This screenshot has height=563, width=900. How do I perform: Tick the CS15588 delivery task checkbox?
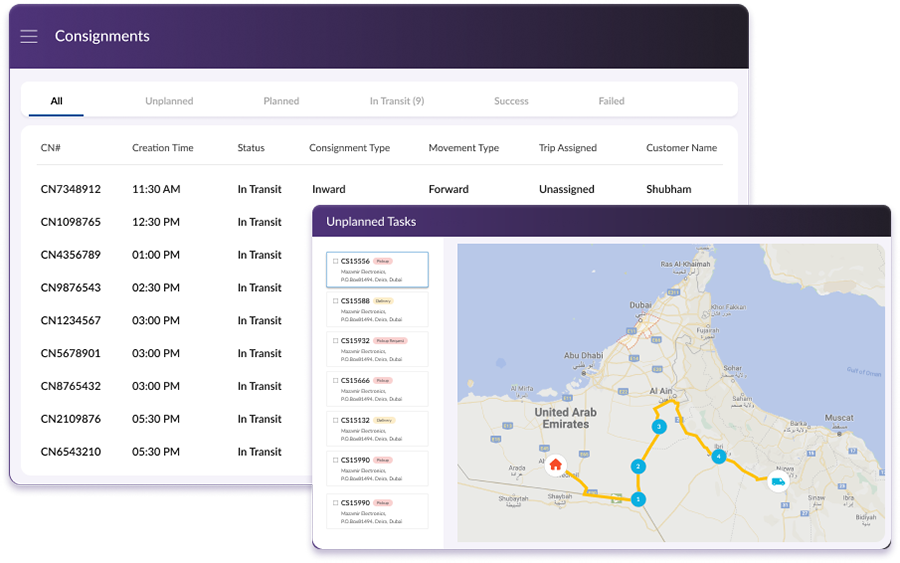(x=336, y=301)
